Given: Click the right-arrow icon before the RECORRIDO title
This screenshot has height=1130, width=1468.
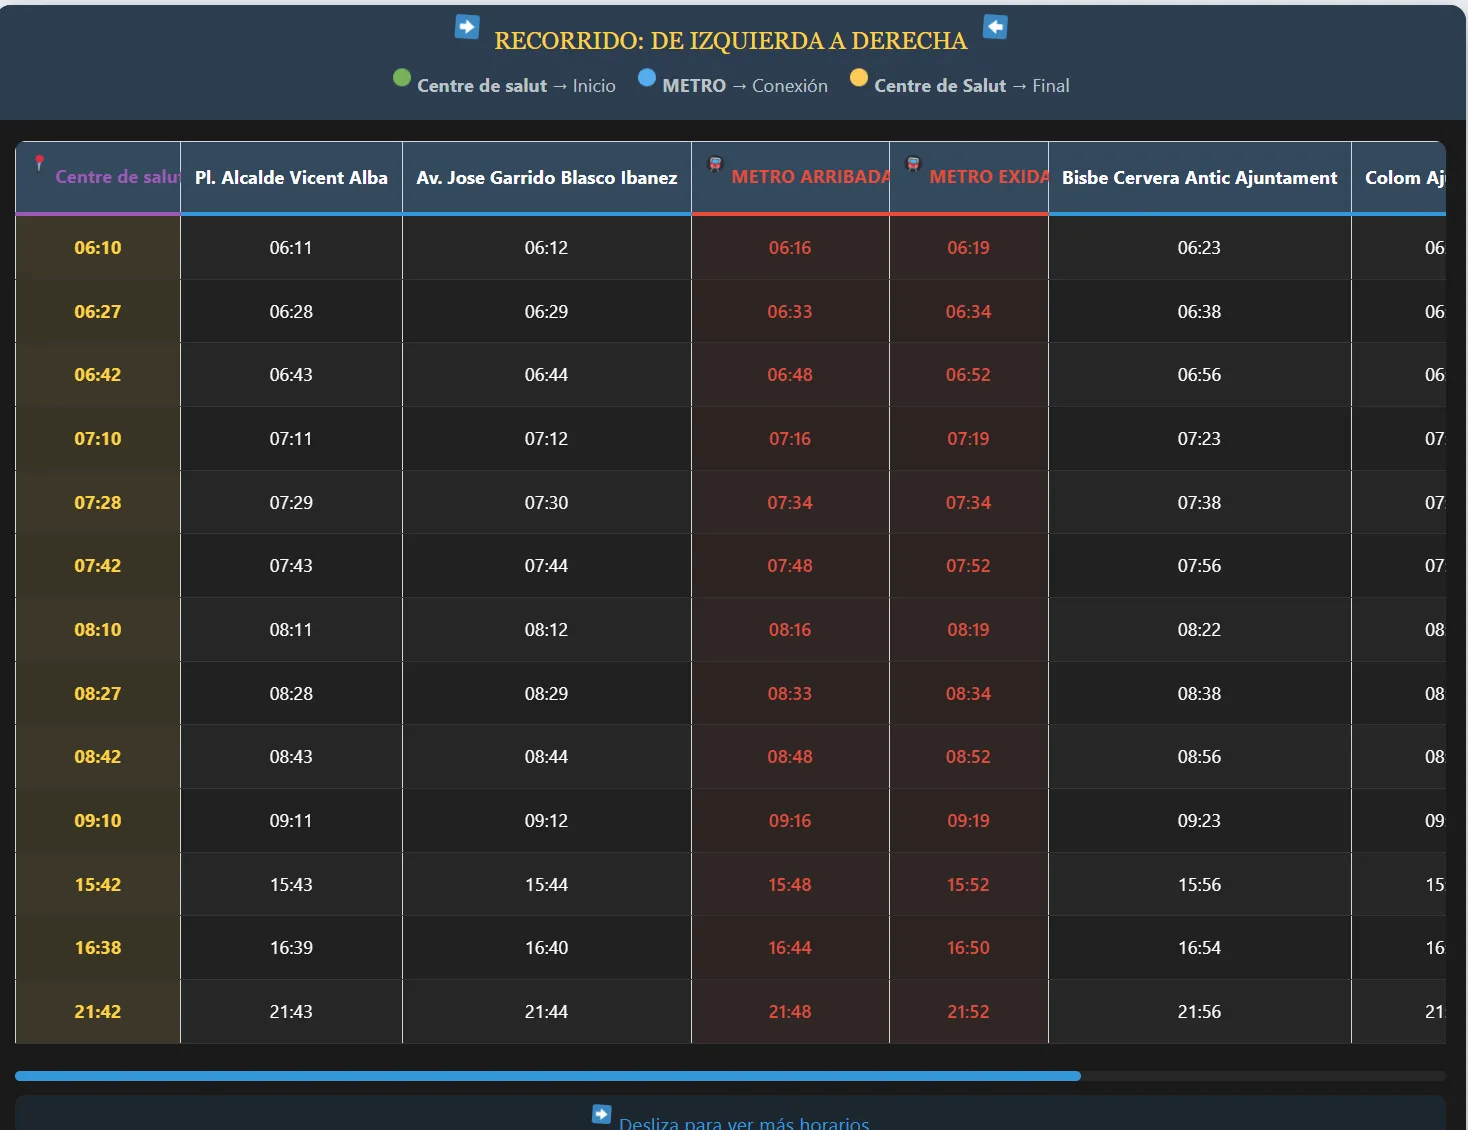Looking at the screenshot, I should [x=467, y=27].
